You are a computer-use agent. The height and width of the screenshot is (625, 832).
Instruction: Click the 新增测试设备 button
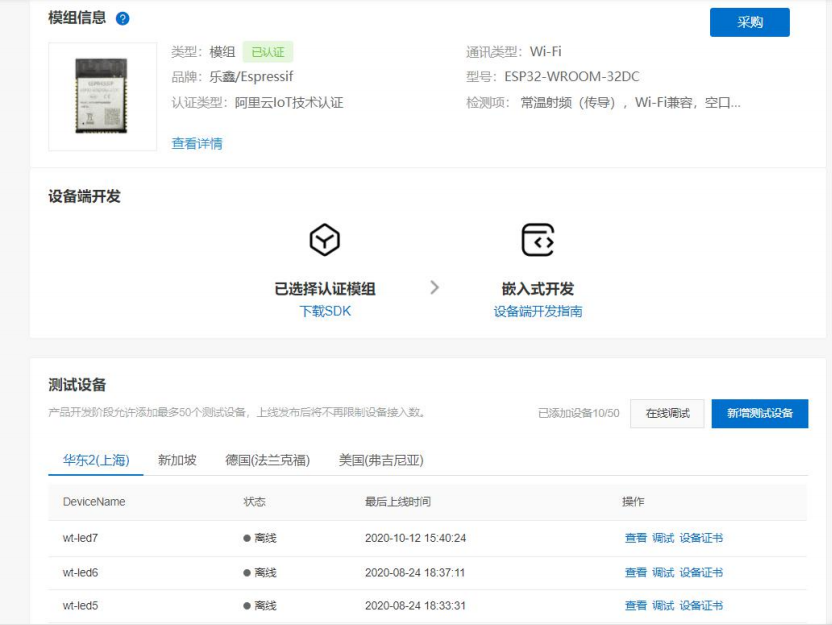[762, 412]
